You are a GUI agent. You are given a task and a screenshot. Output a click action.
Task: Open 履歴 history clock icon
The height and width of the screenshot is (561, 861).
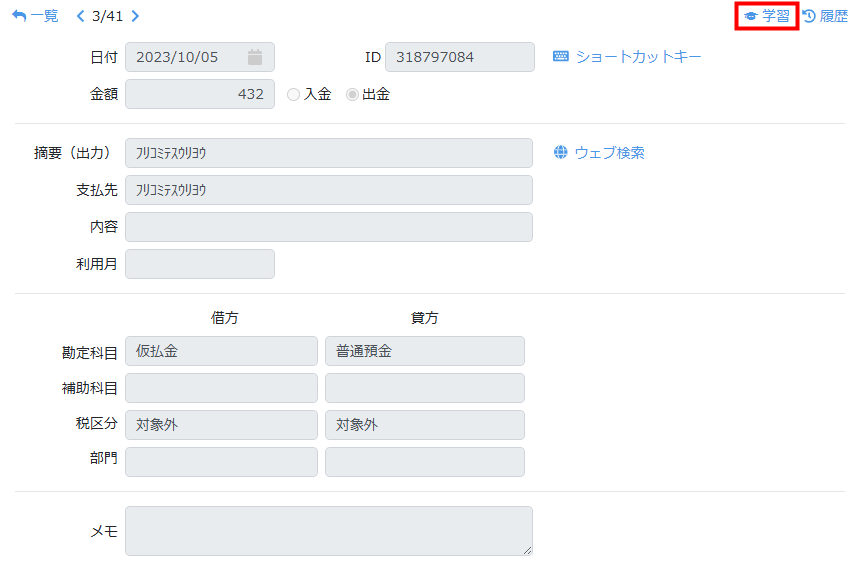(809, 16)
